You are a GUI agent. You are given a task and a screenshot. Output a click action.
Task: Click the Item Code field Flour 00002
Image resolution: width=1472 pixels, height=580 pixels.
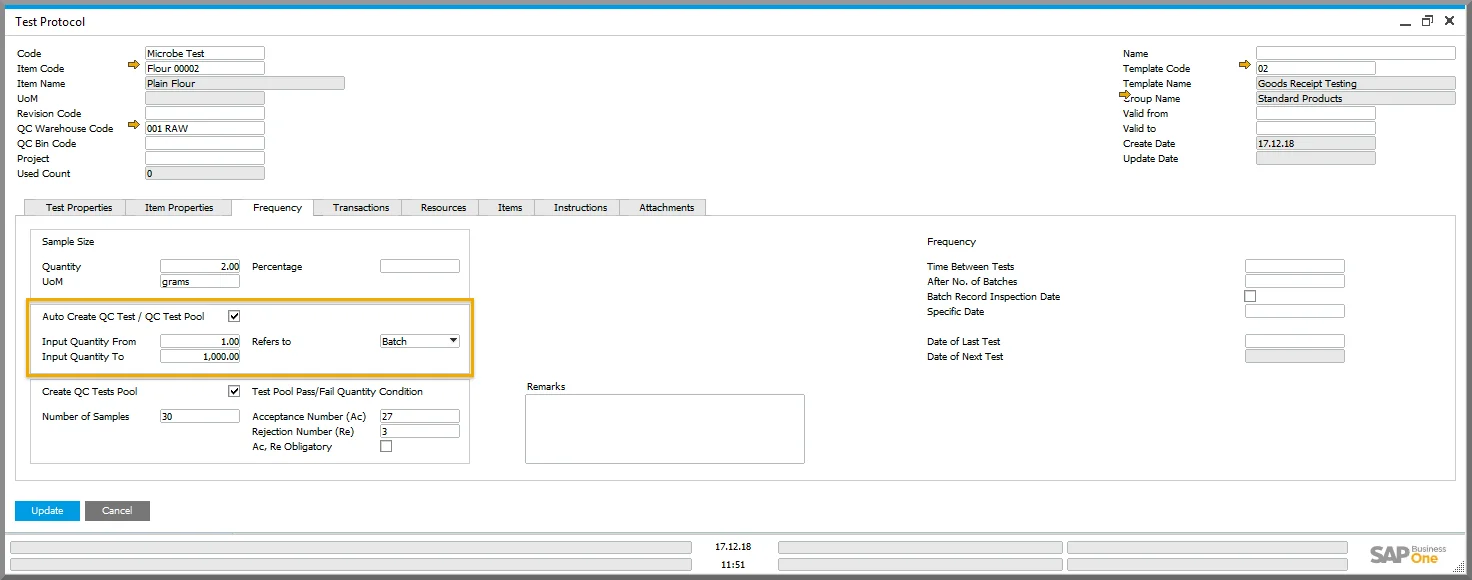(205, 68)
